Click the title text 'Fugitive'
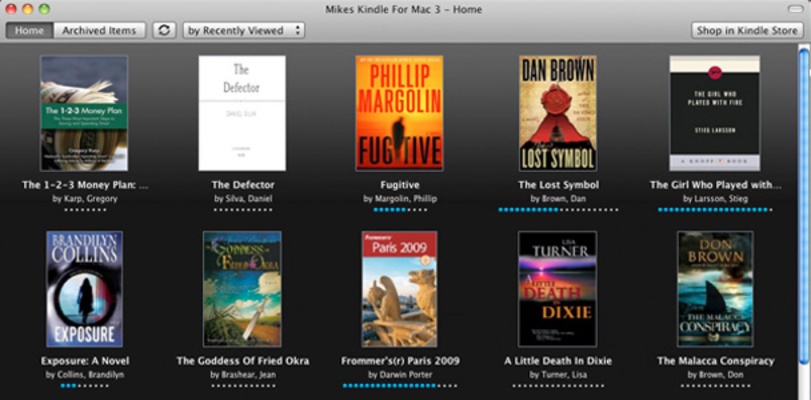The width and height of the screenshot is (811, 400). point(399,185)
